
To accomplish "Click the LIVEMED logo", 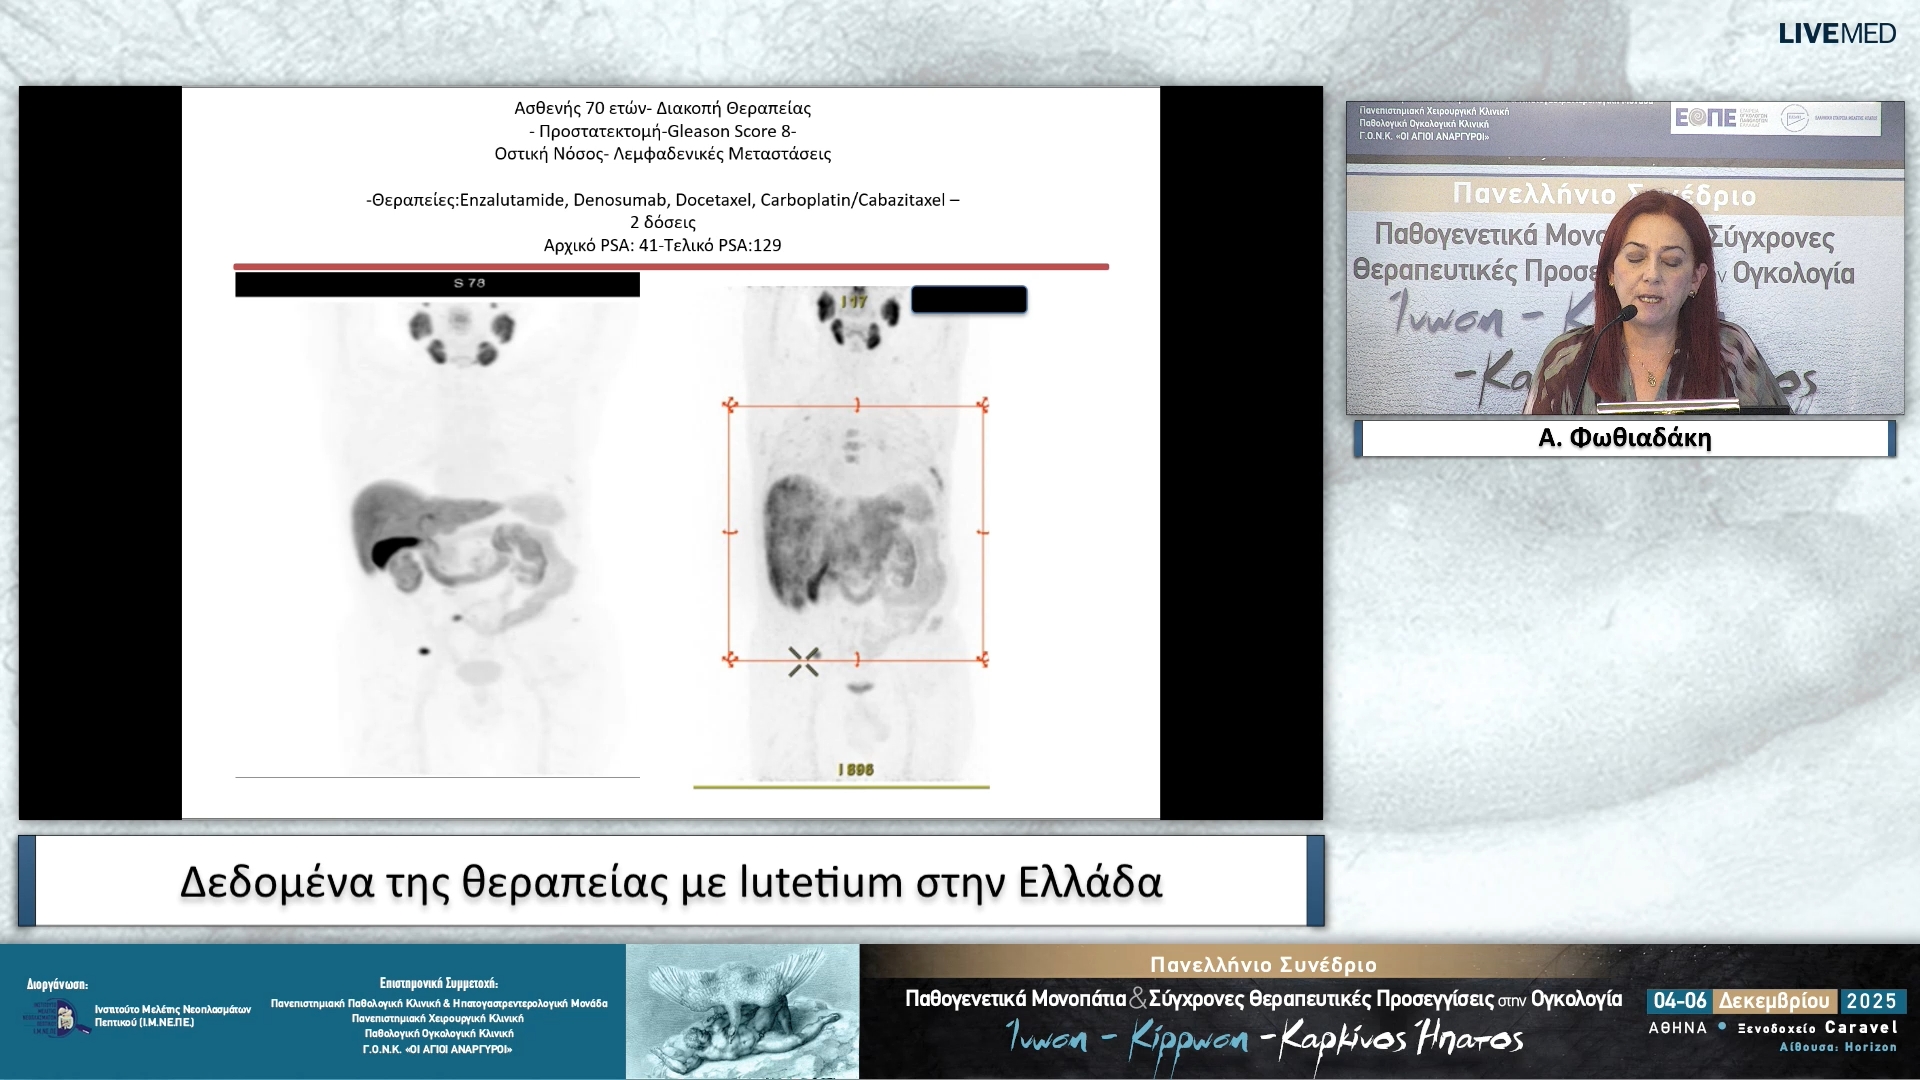I will coord(1838,33).
